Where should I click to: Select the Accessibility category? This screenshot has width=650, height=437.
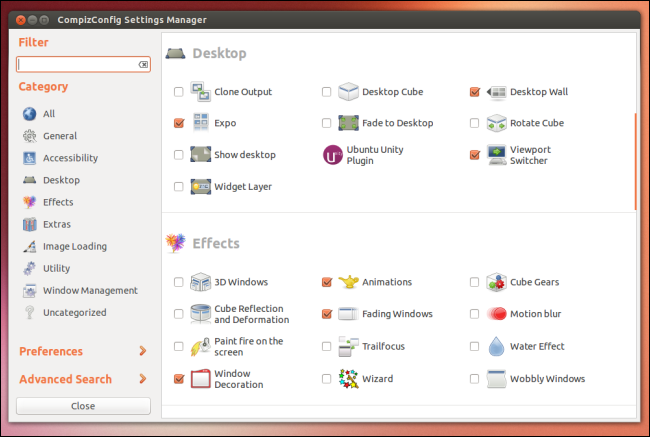(70, 158)
